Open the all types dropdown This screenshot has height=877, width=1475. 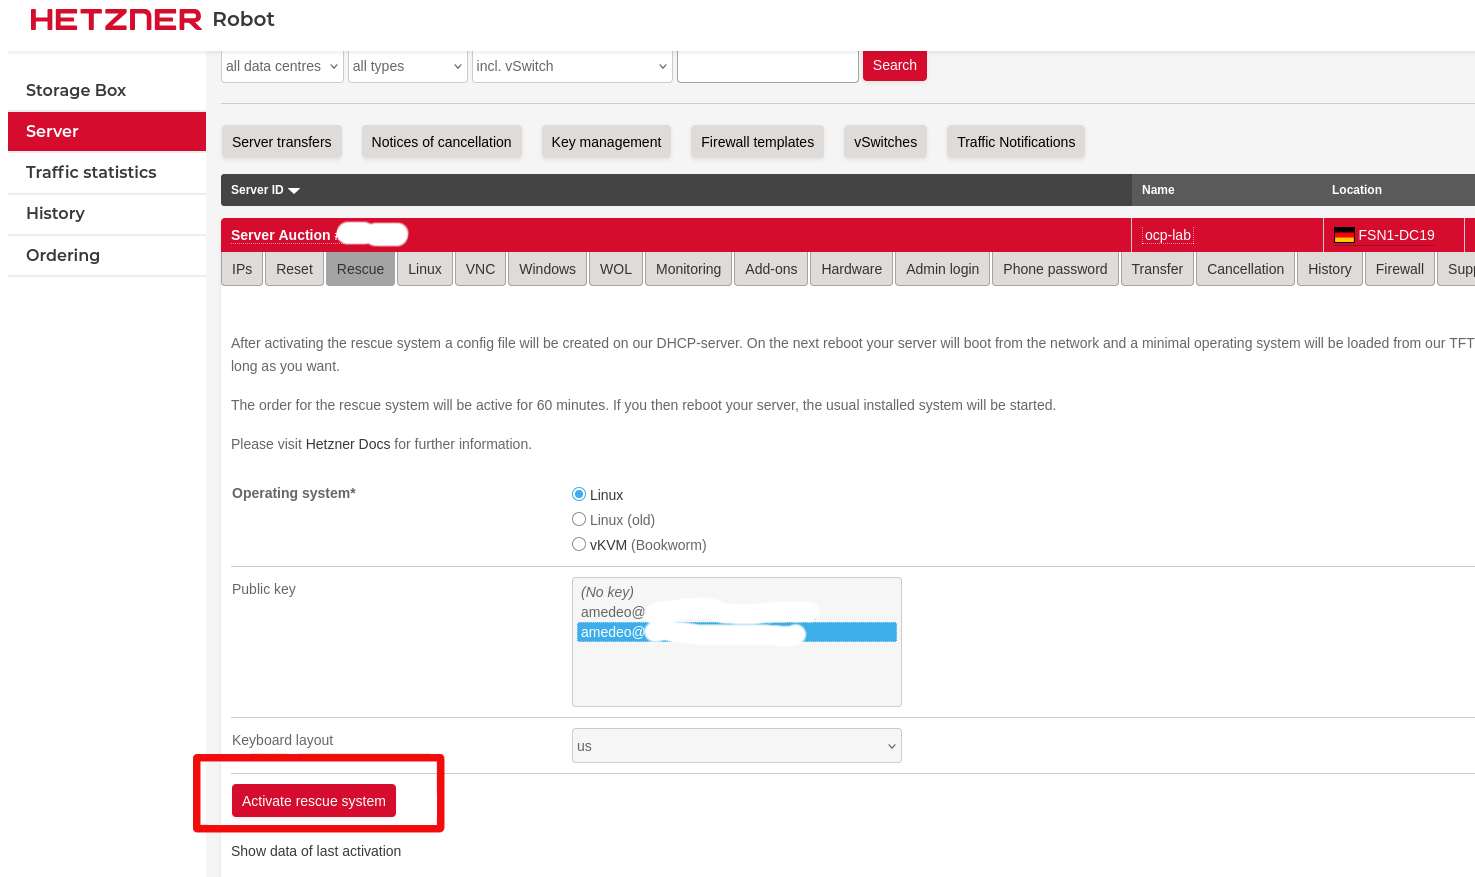(x=408, y=66)
